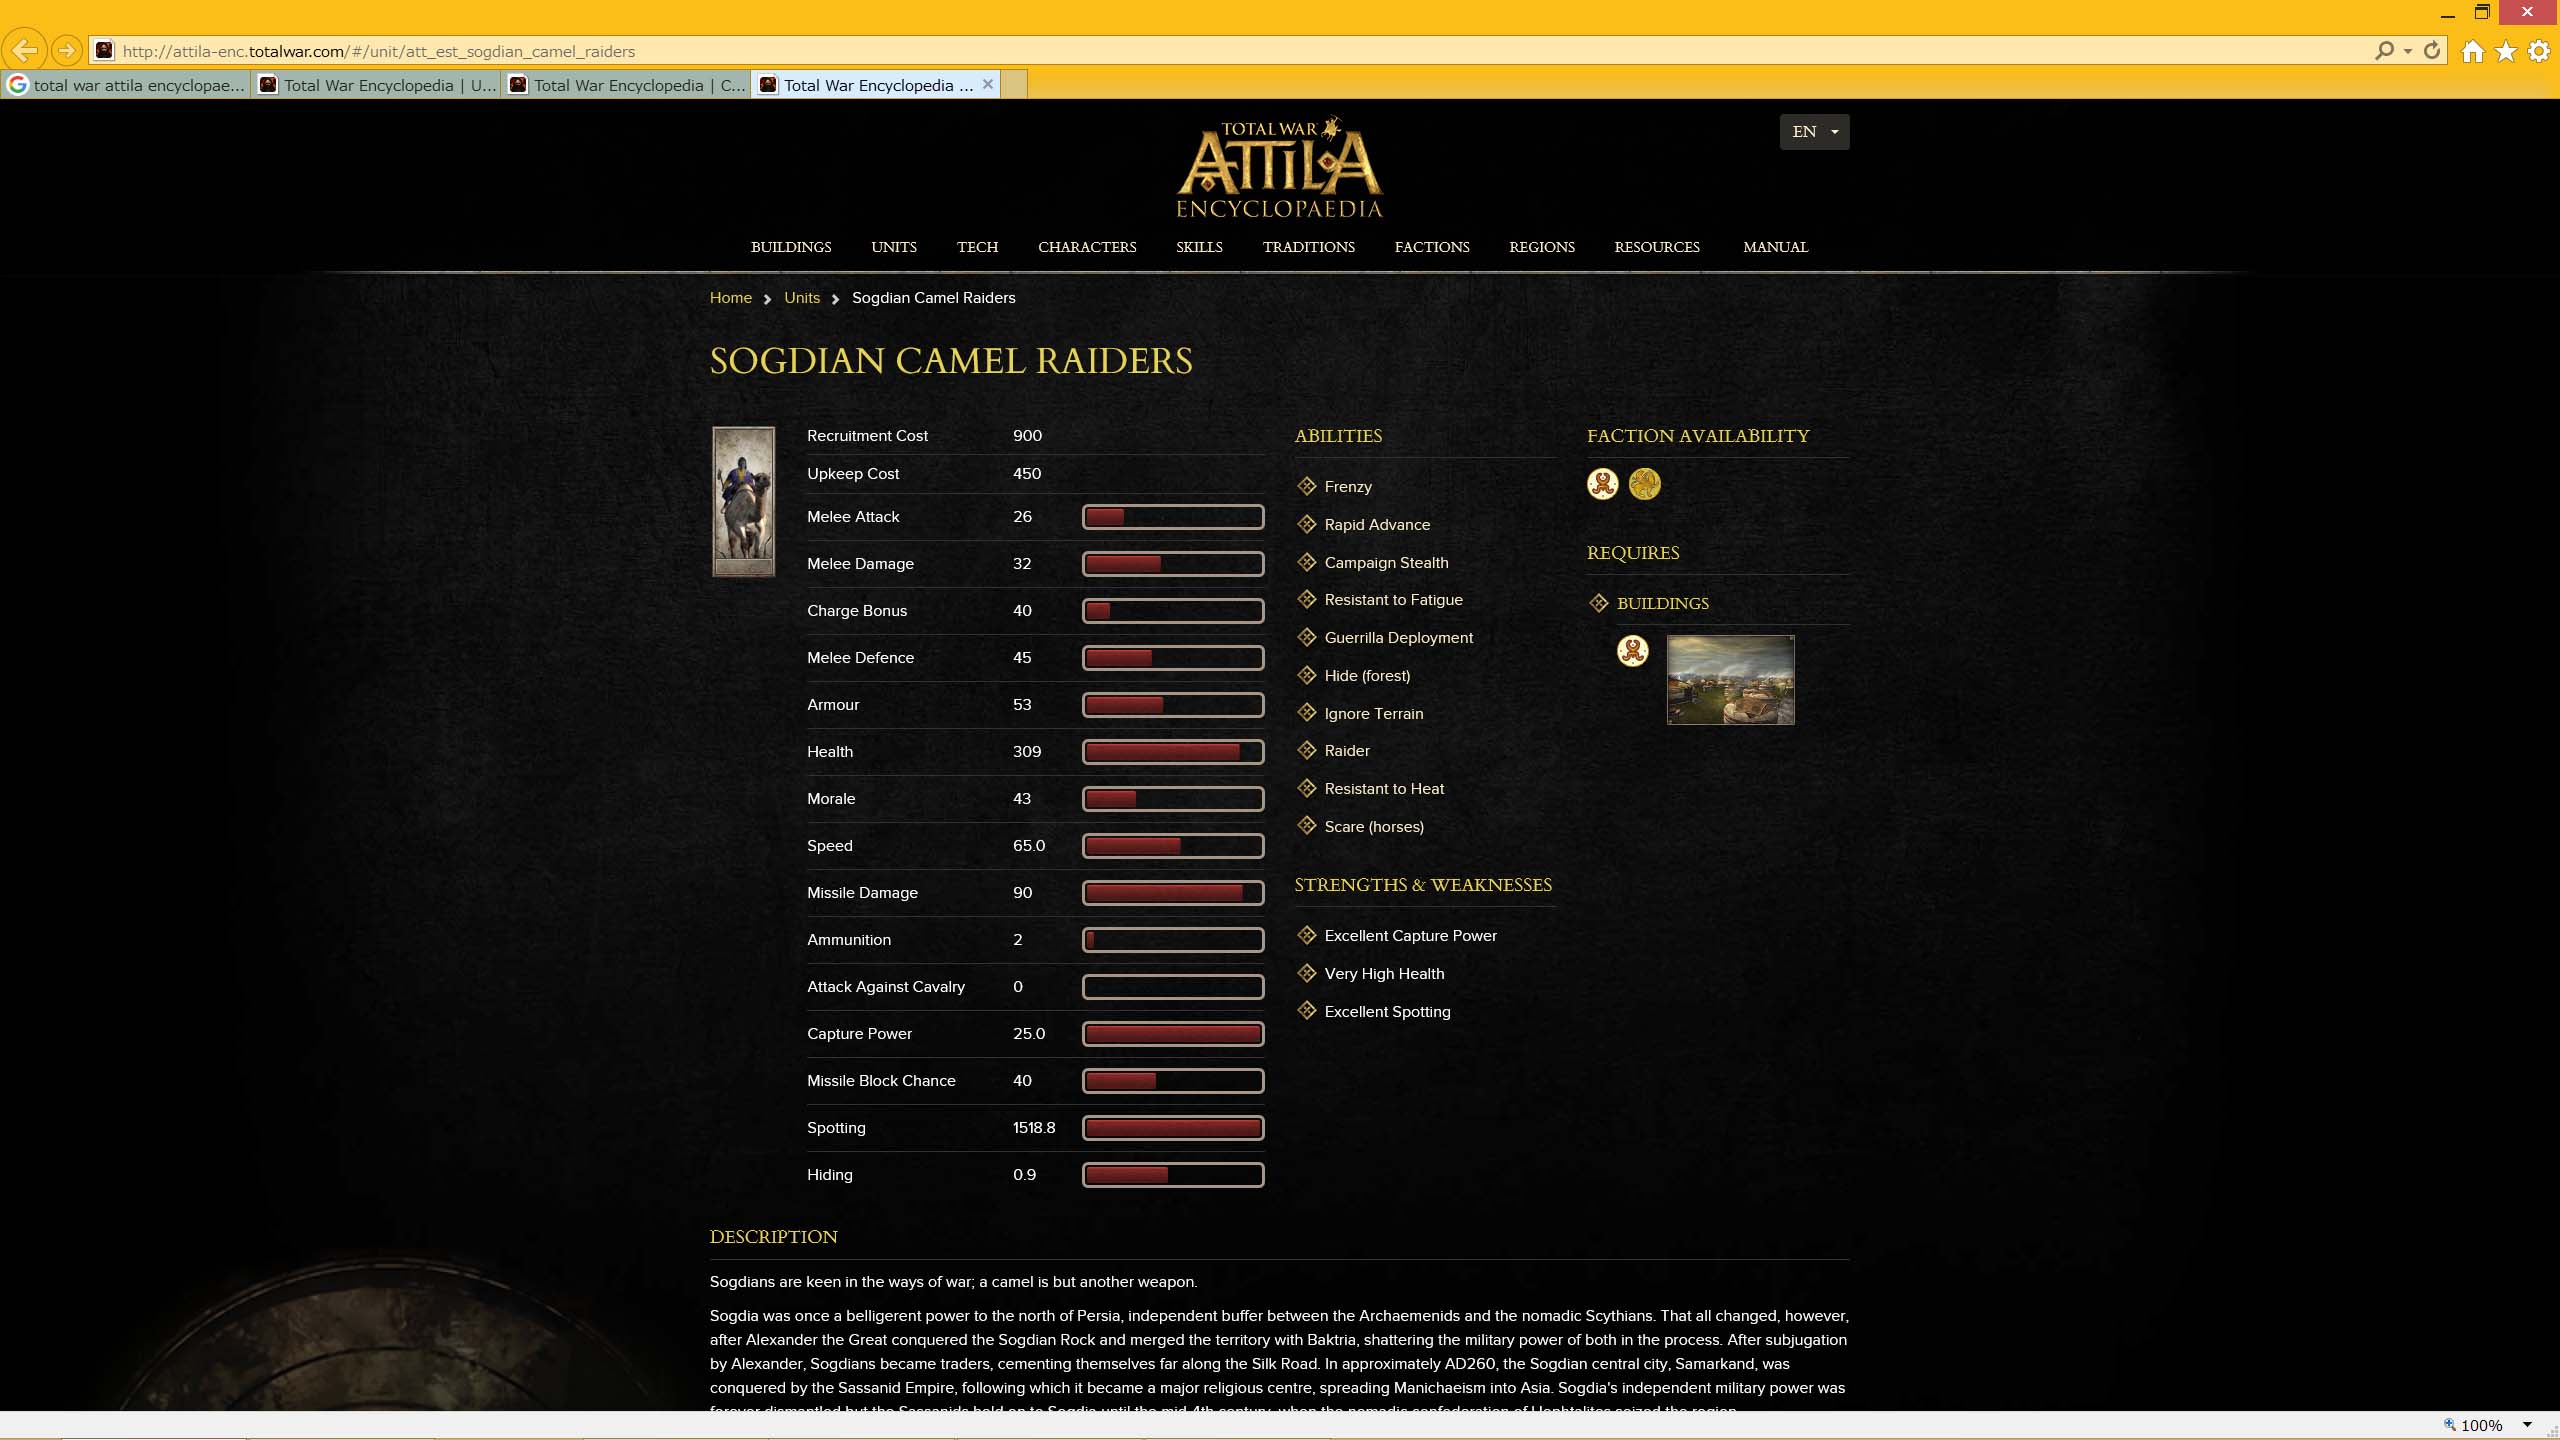Click the diamond icon next to Excellent Capture Power
The height and width of the screenshot is (1440, 2560).
(x=1307, y=935)
